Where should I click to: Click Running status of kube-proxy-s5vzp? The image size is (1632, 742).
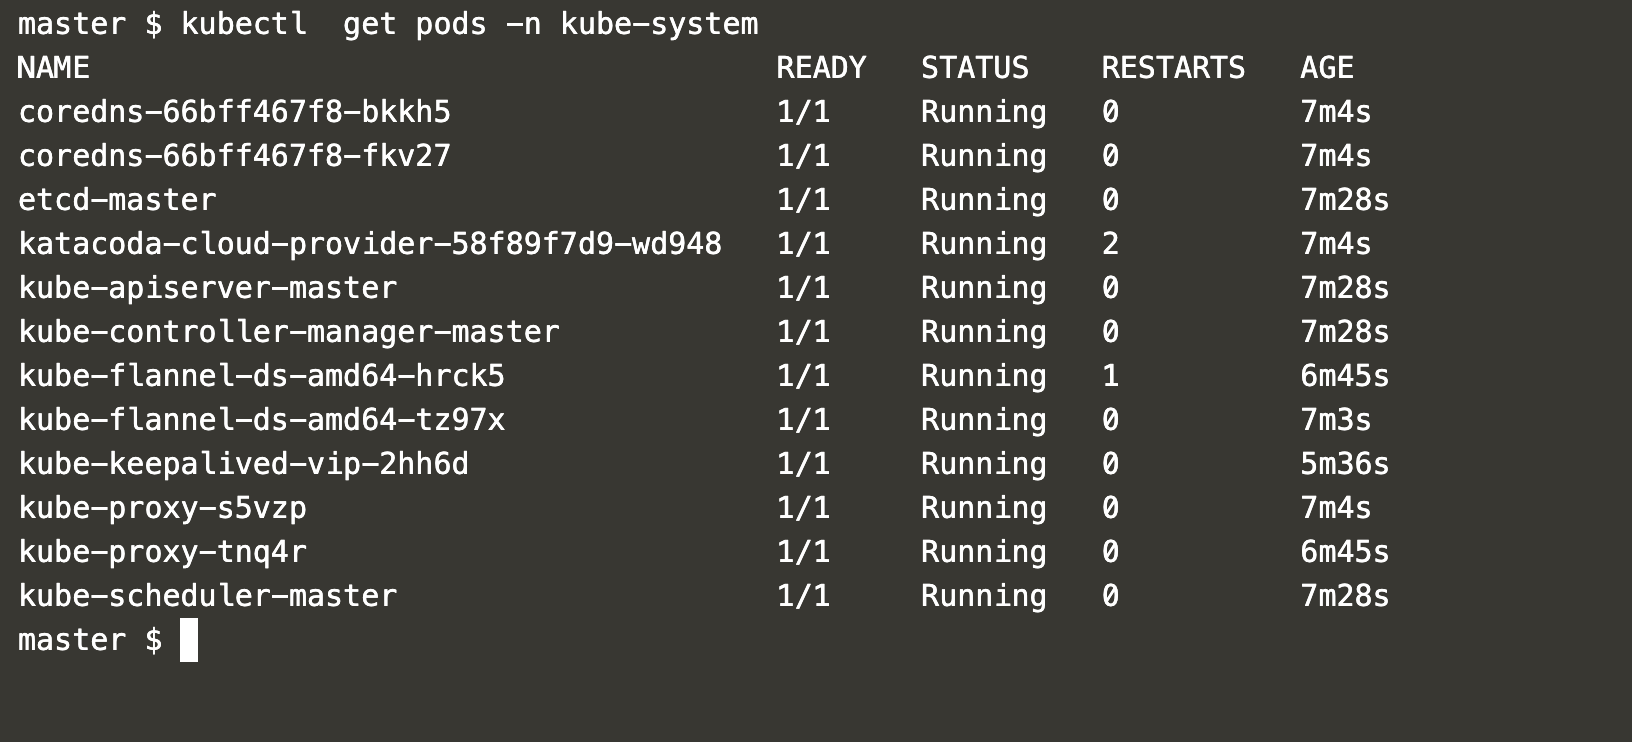984,508
